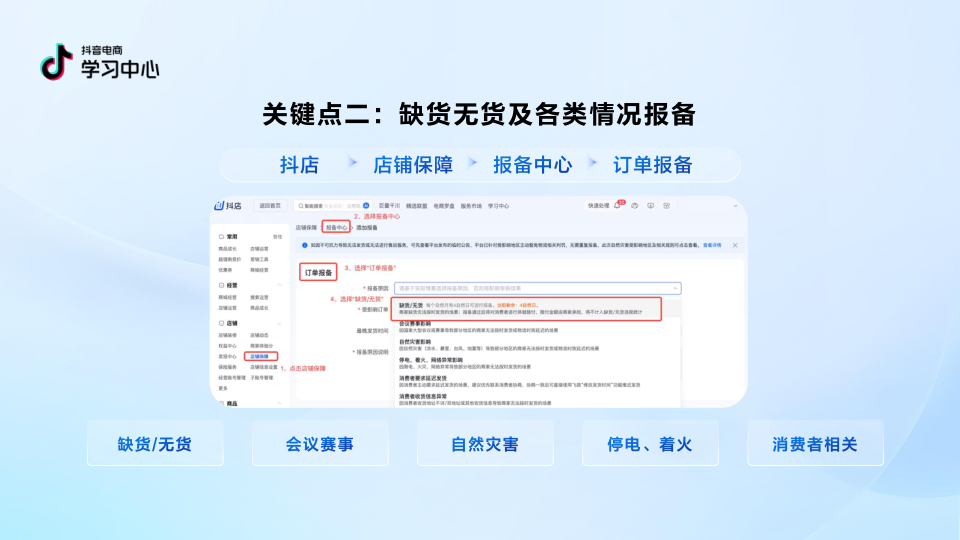This screenshot has width=960, height=540.
Task: Open 保险服务 in the sidebar
Action: pos(227,367)
